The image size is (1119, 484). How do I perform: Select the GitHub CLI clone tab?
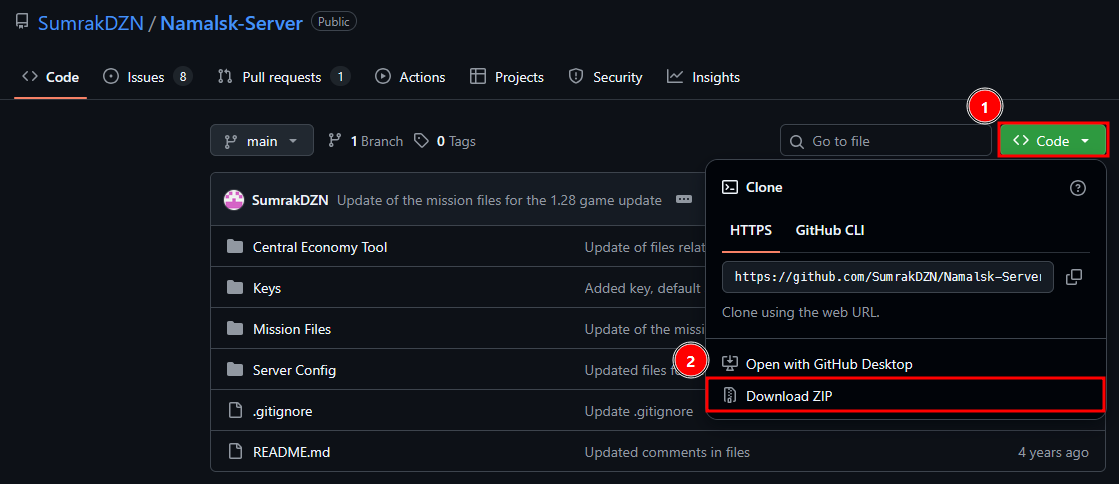[830, 231]
